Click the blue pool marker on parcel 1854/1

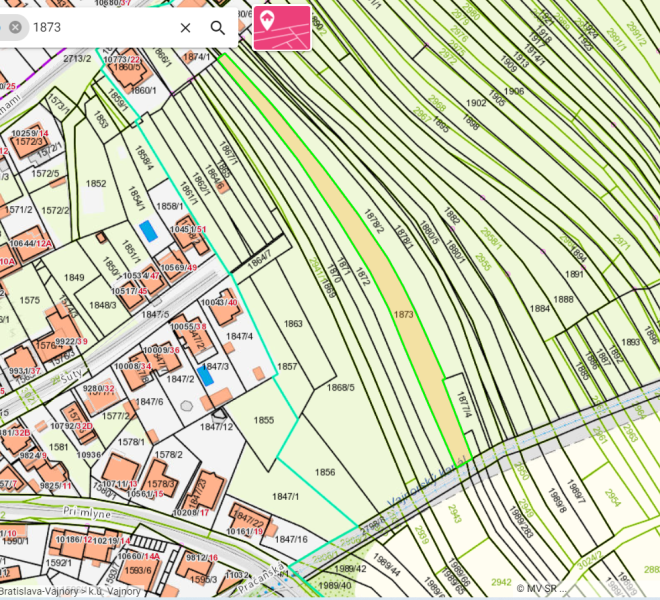point(148,230)
